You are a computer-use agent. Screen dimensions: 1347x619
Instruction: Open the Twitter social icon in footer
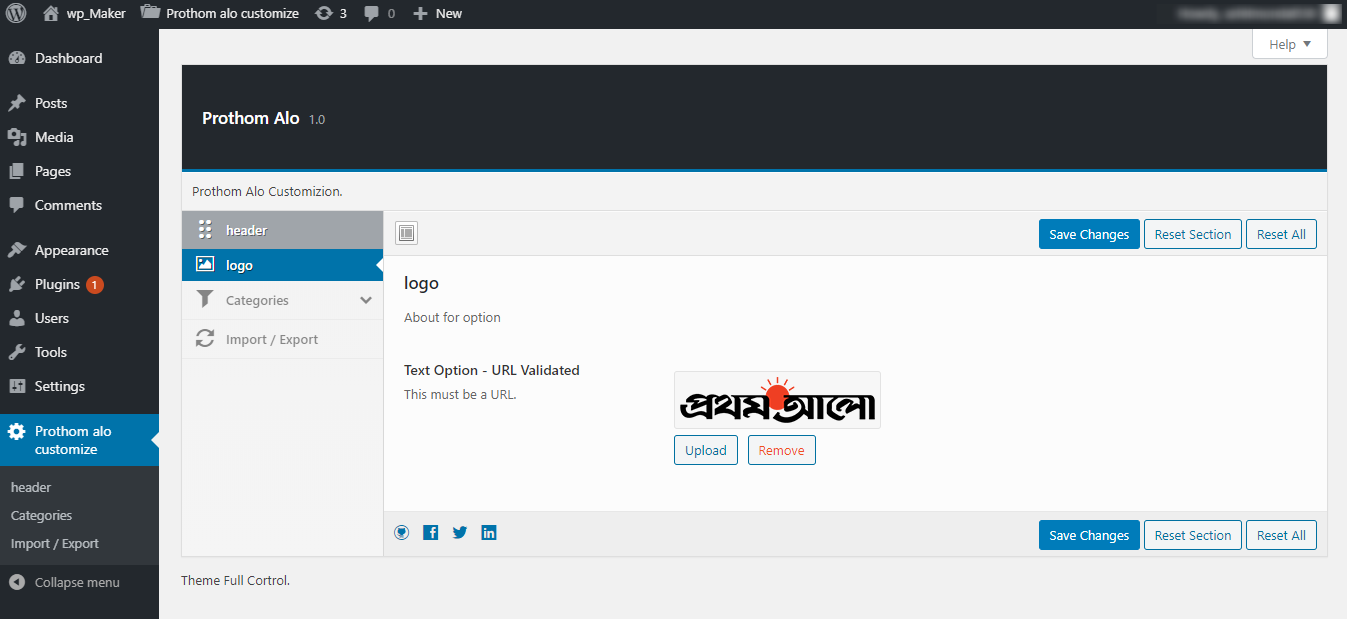pos(460,533)
